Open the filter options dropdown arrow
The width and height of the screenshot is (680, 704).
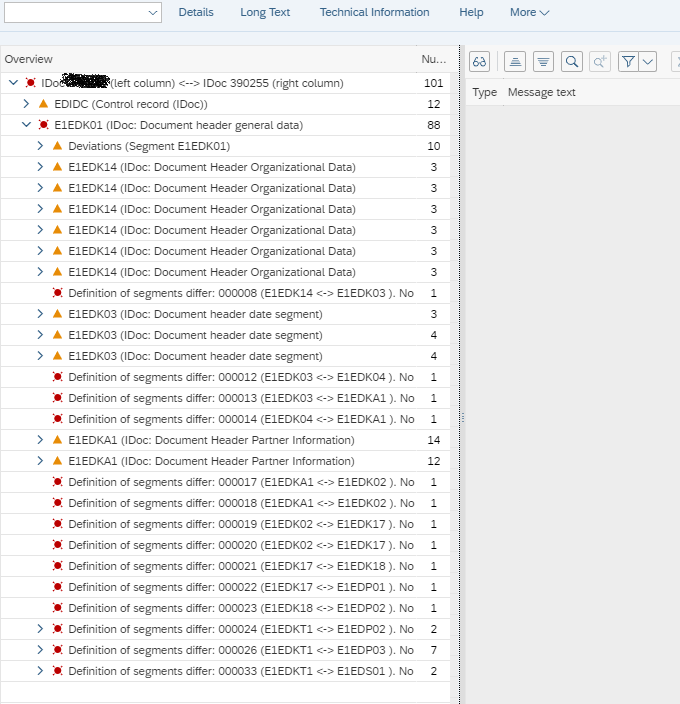click(x=648, y=61)
